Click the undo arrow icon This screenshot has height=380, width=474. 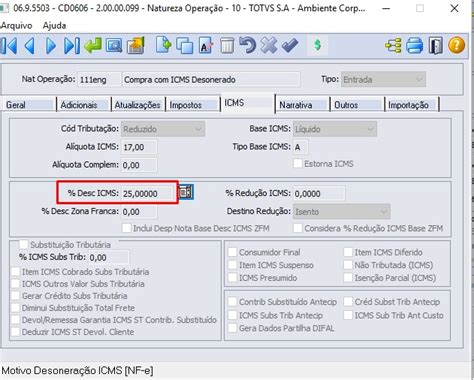point(247,46)
